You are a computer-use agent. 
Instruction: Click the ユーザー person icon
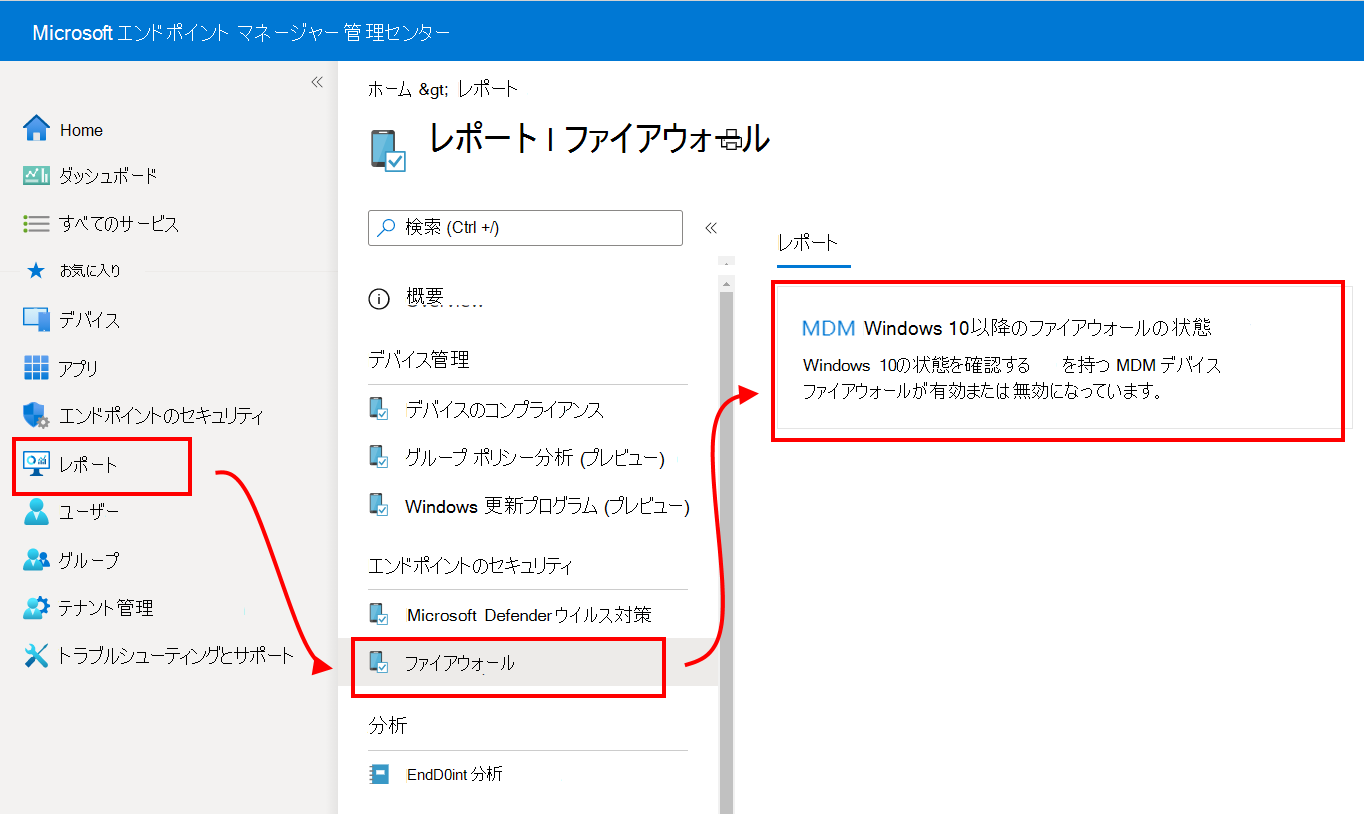pos(36,512)
